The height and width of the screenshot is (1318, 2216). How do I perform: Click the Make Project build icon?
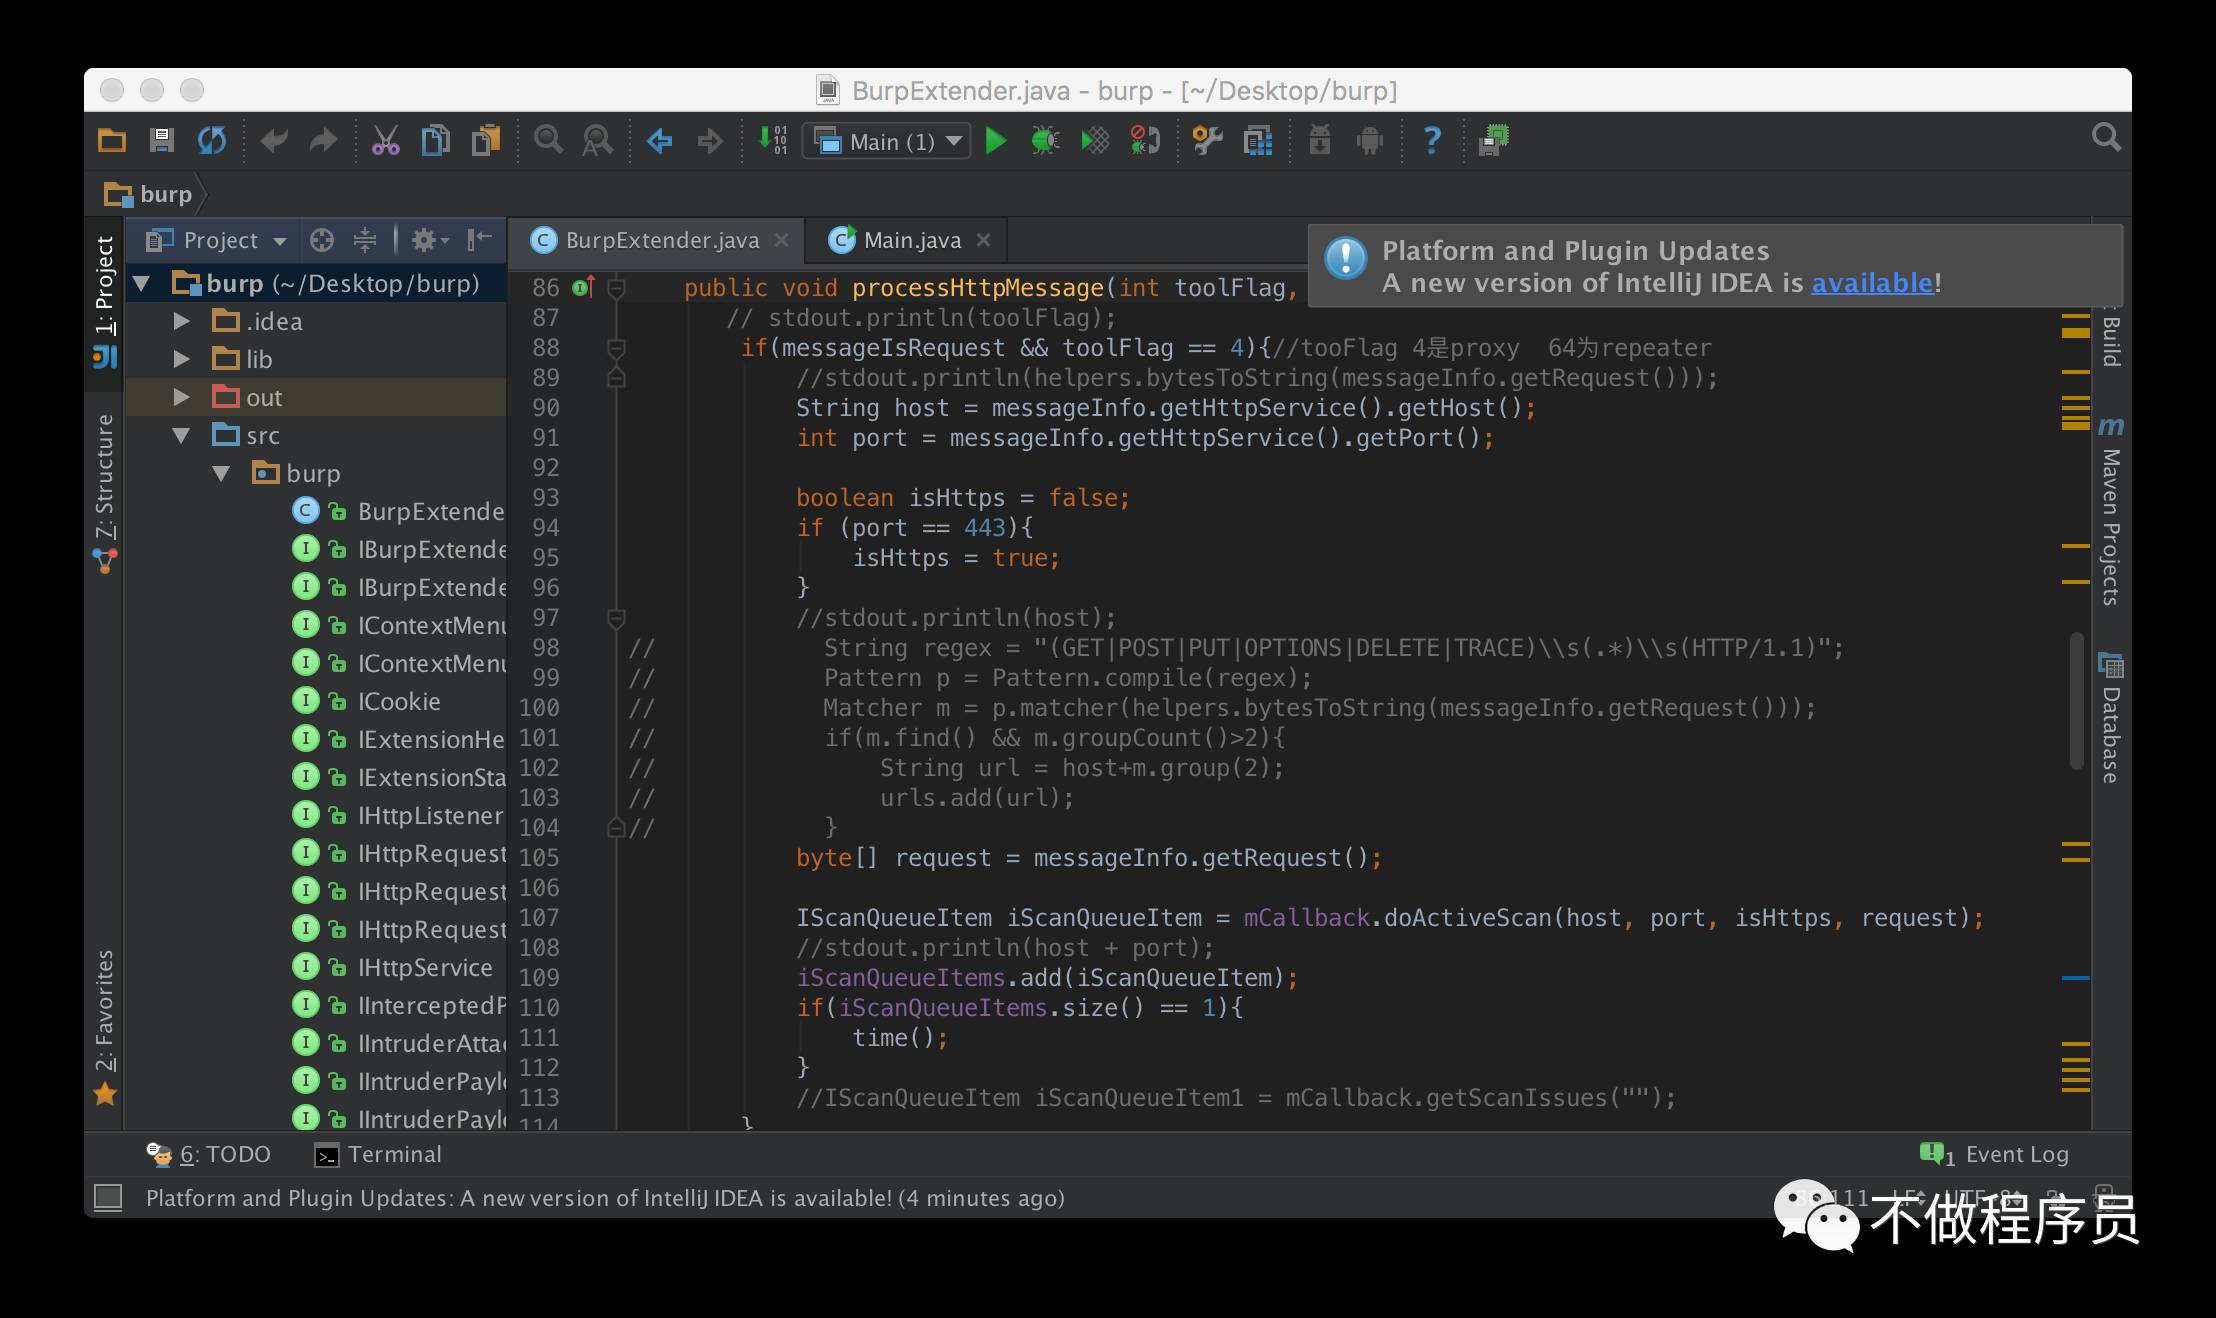(x=773, y=141)
